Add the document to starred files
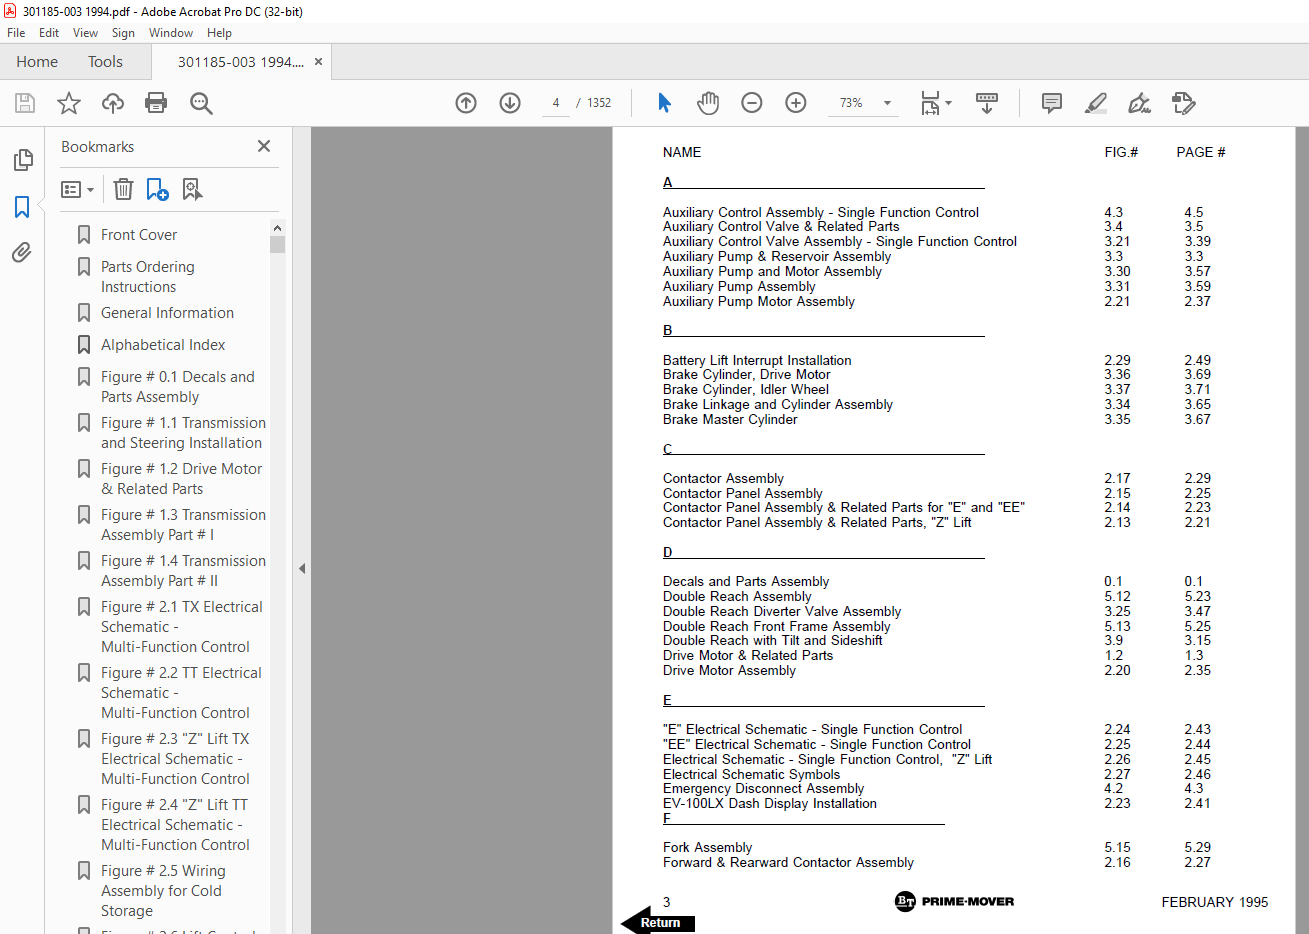This screenshot has height=934, width=1309. pyautogui.click(x=69, y=103)
